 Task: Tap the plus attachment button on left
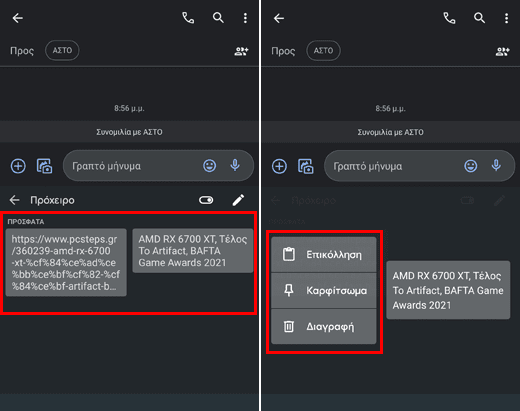coord(18,166)
